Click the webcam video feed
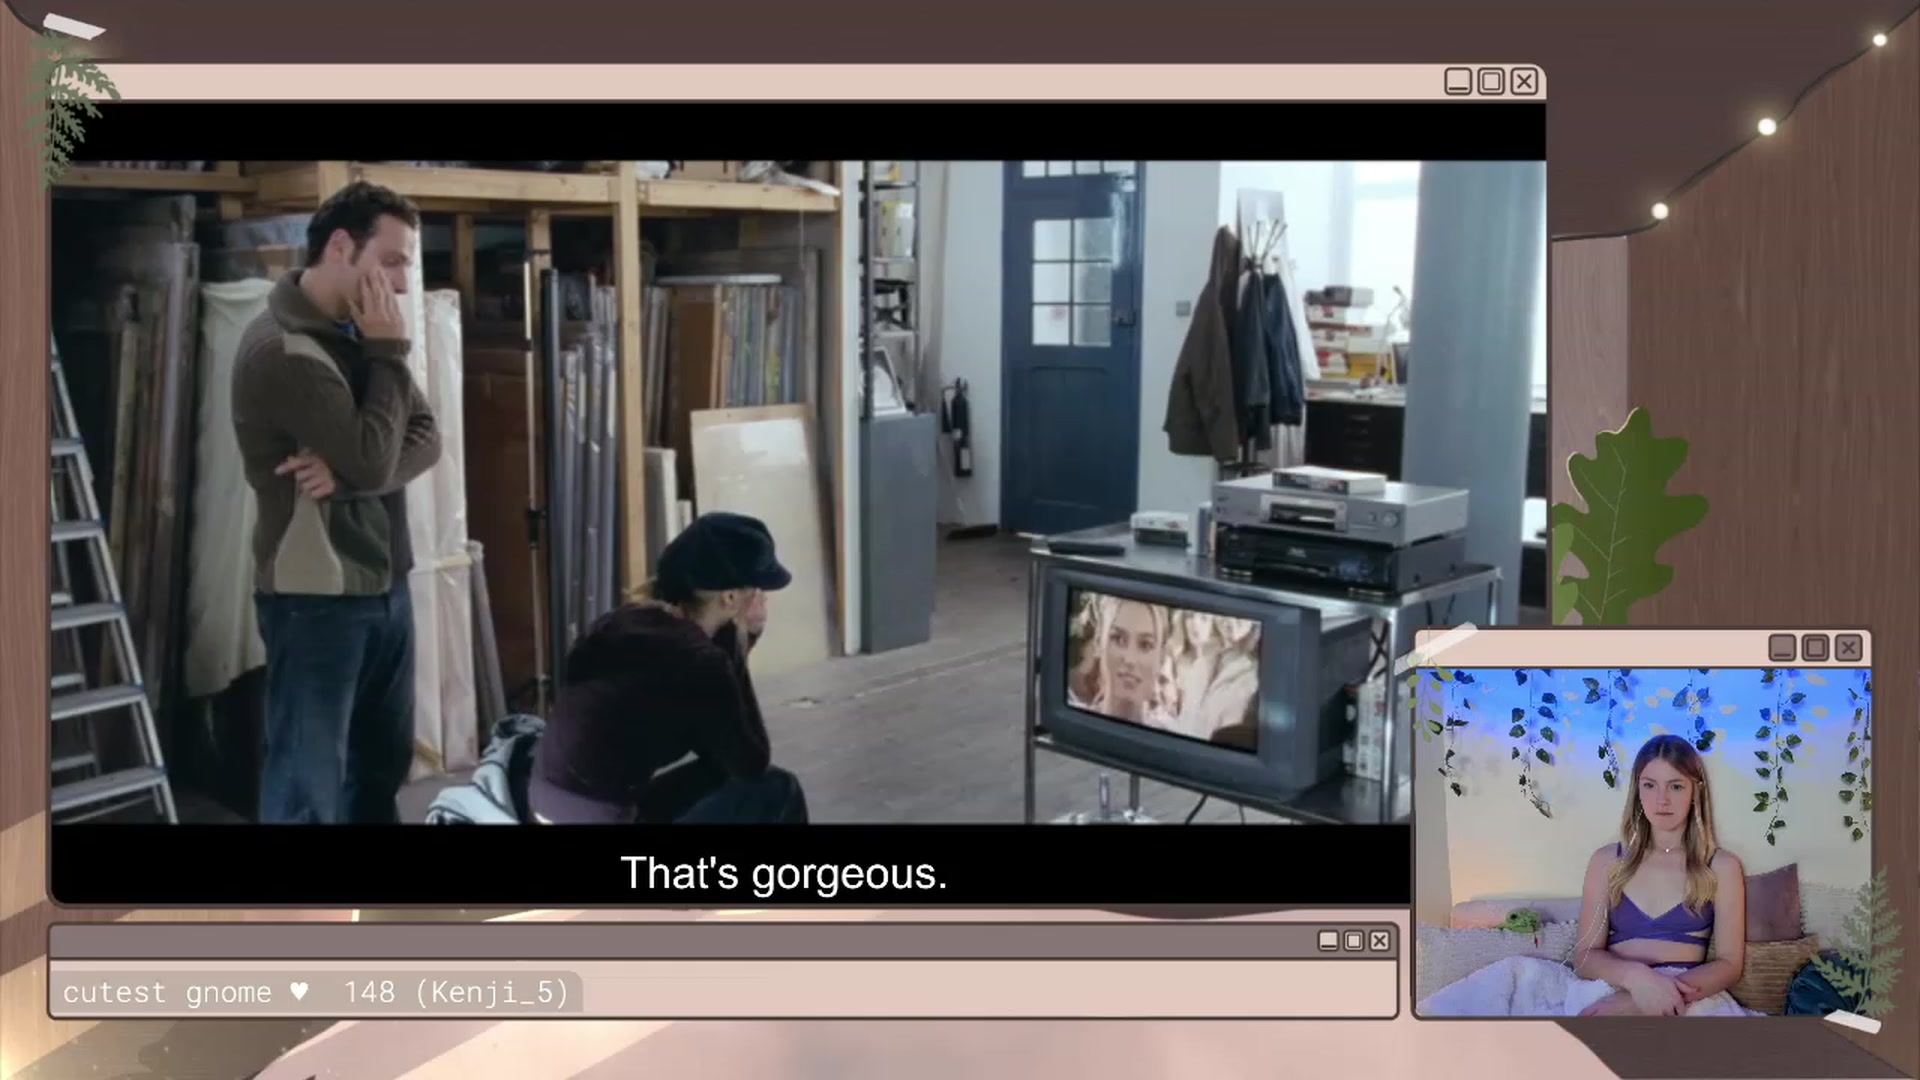Screen dimensions: 1920x1080 (1643, 842)
